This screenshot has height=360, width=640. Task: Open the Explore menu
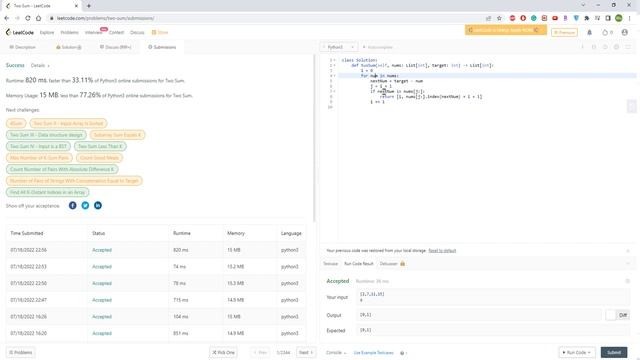pos(47,32)
